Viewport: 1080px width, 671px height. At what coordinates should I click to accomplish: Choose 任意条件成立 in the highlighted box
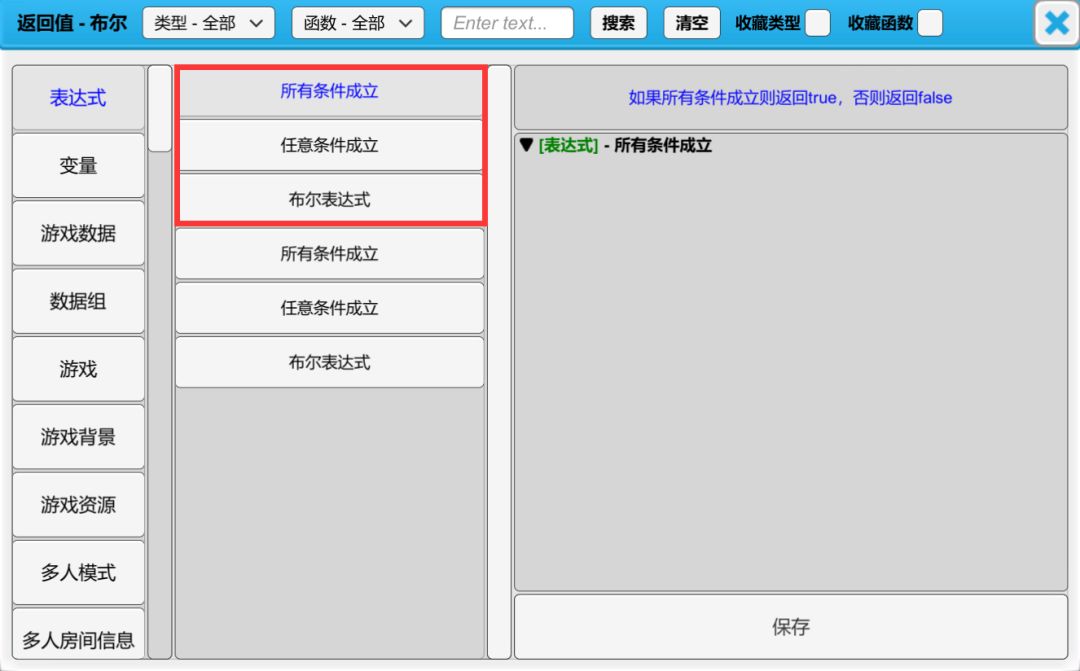(329, 146)
